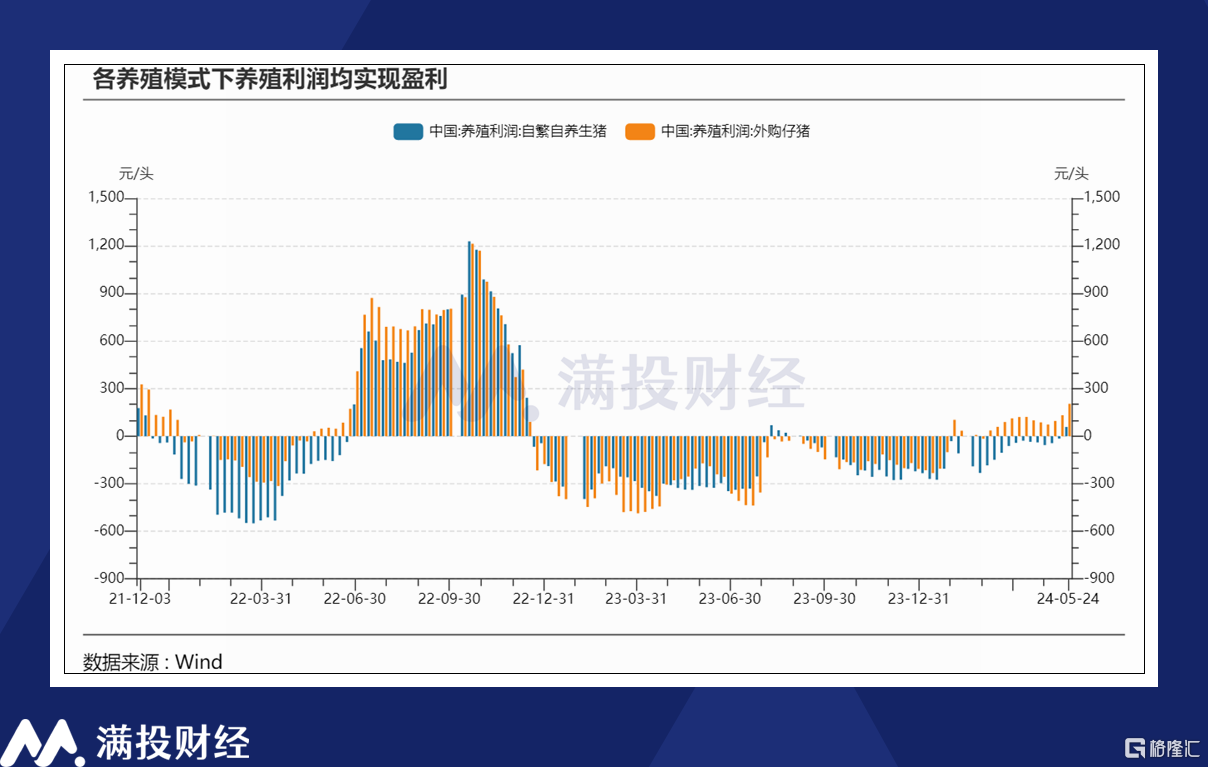Image resolution: width=1208 pixels, height=767 pixels.
Task: Click the left y-axis value 300
Action: tap(113, 388)
